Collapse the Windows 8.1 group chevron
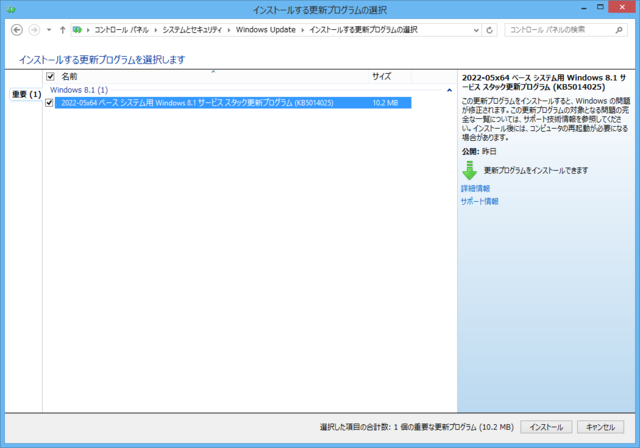Viewport: 640px width, 448px height. tap(449, 90)
